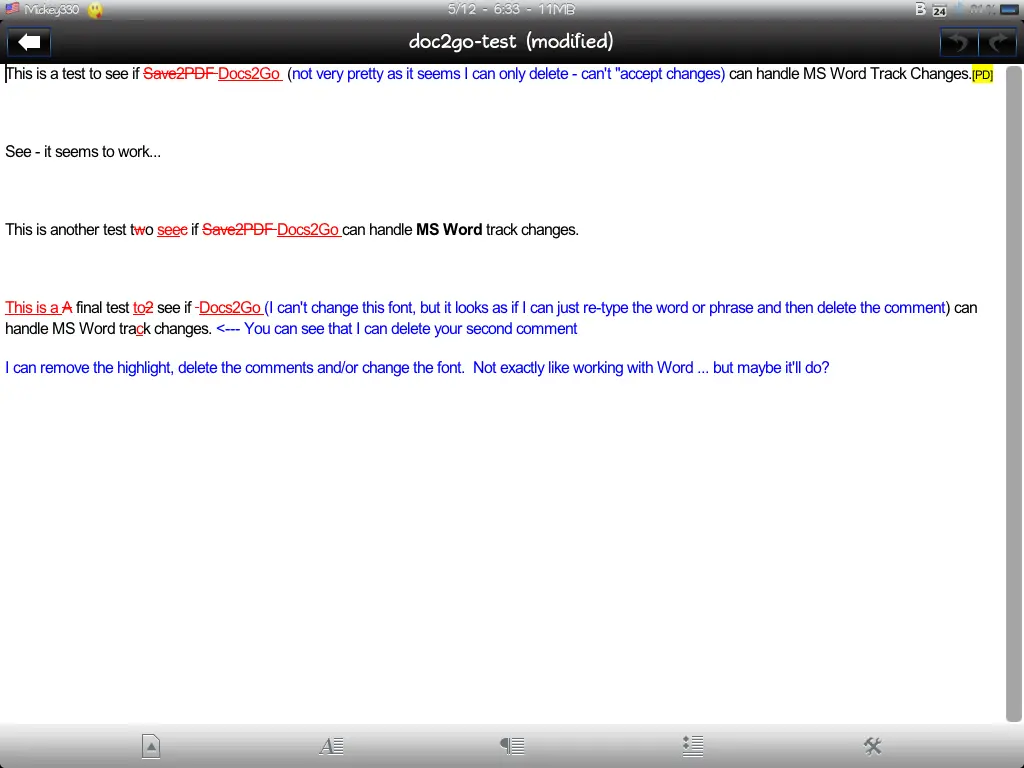Click the bold 'MS Word' text

[449, 229]
